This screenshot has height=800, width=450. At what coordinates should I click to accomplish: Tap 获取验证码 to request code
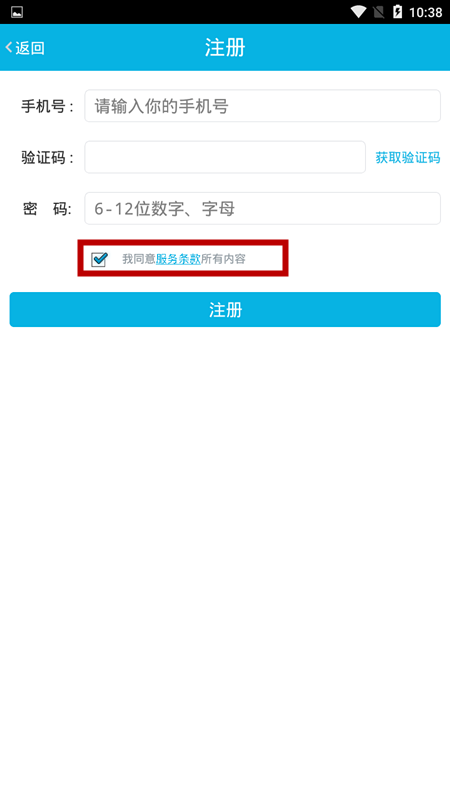pyautogui.click(x=408, y=158)
